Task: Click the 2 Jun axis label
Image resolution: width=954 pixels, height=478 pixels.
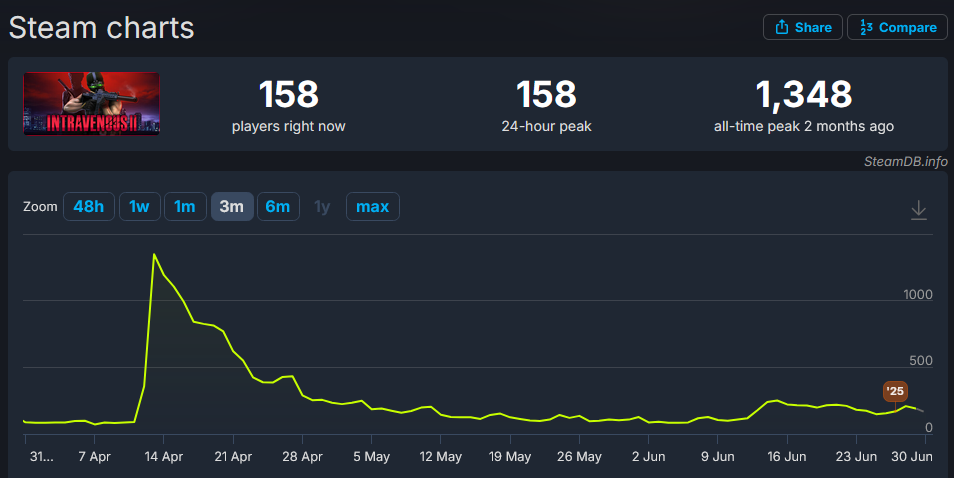Action: pos(649,456)
